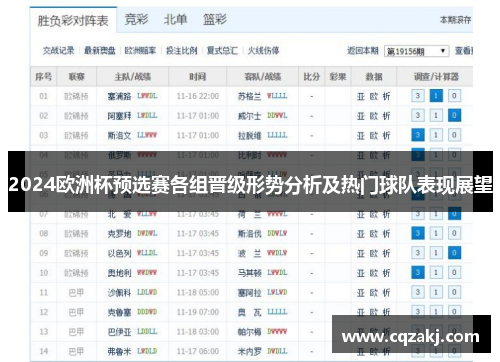Click home team 沙佩科 in row 11
500x362 pixels.
tap(119, 293)
